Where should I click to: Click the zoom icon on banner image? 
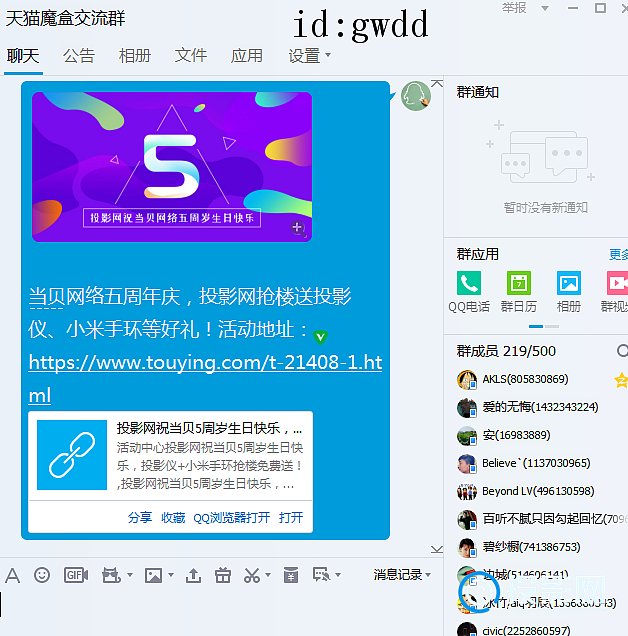298,228
